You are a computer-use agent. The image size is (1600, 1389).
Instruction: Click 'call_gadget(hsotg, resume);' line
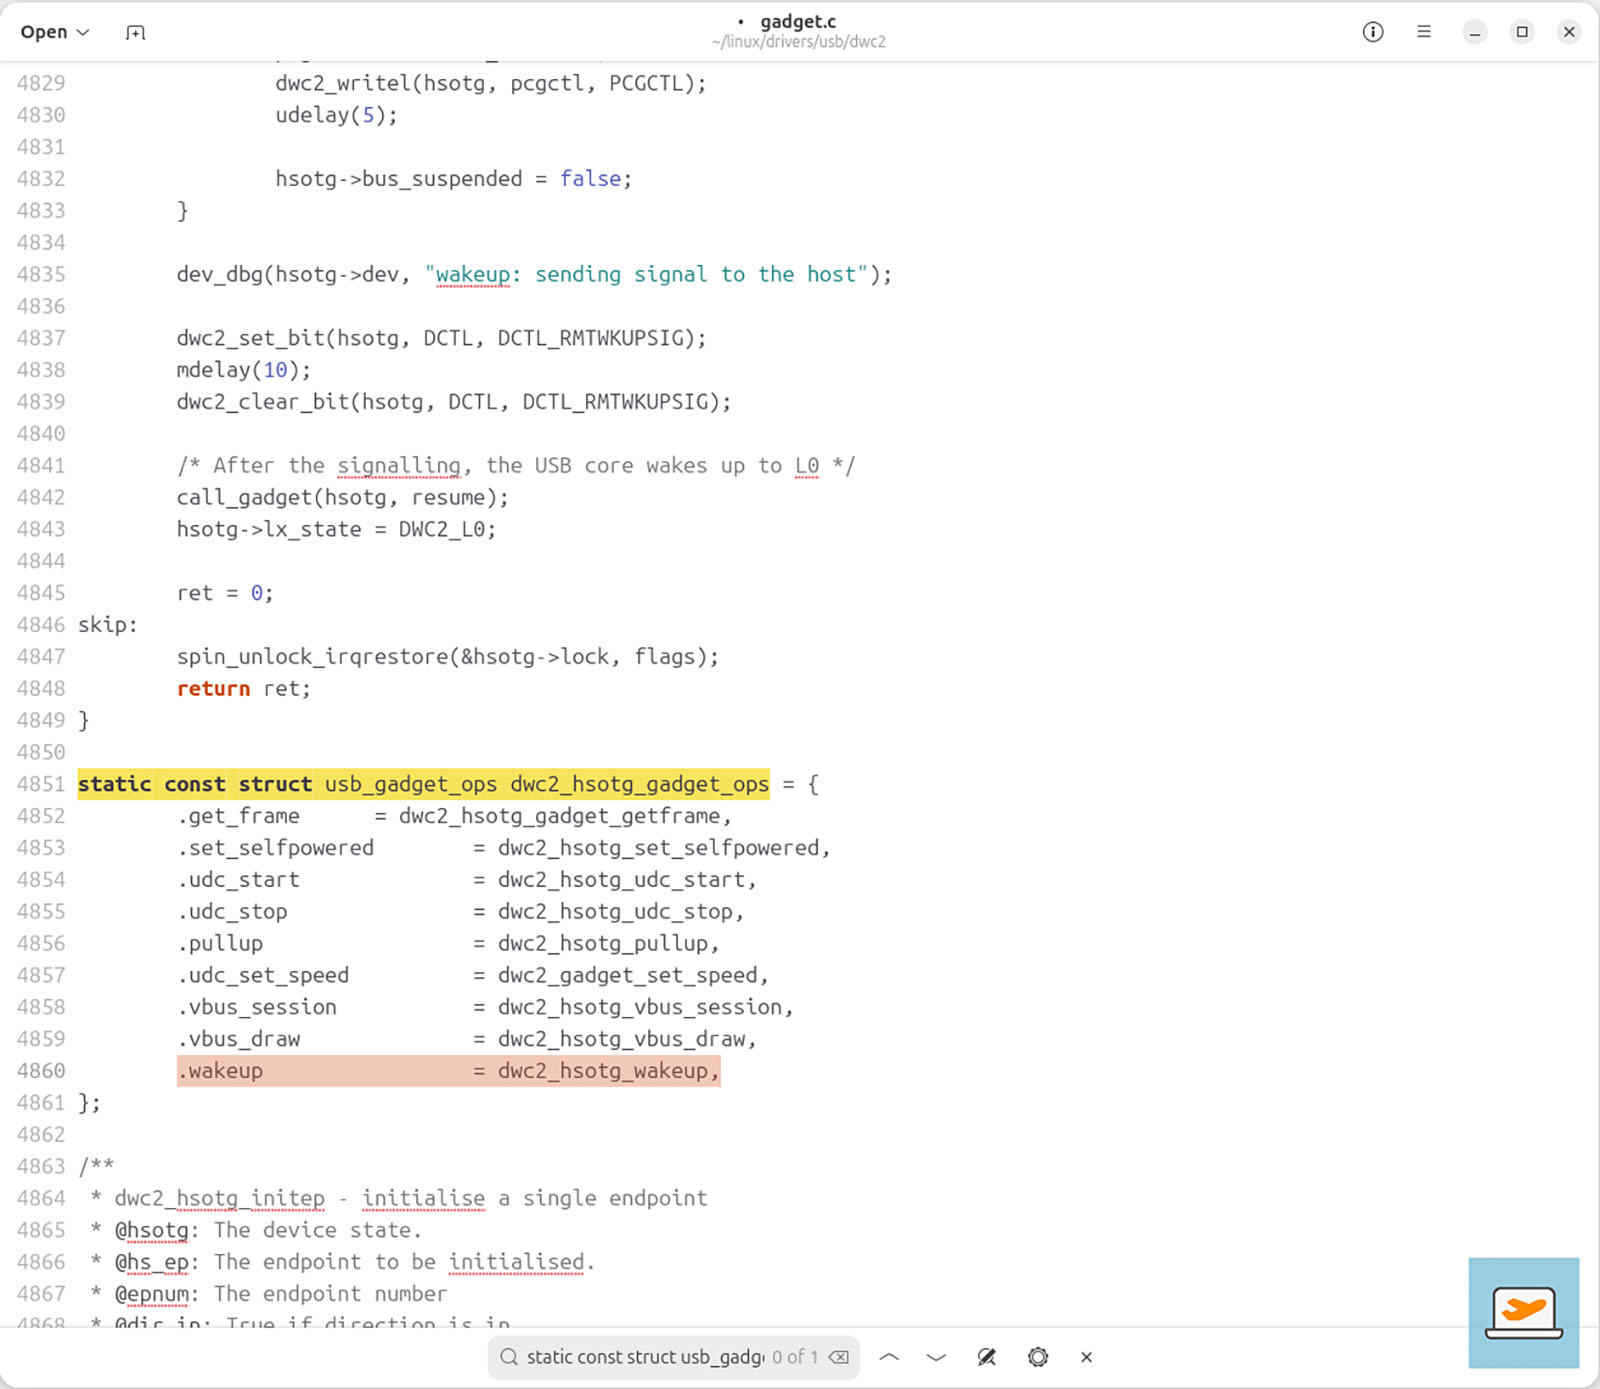click(x=343, y=497)
